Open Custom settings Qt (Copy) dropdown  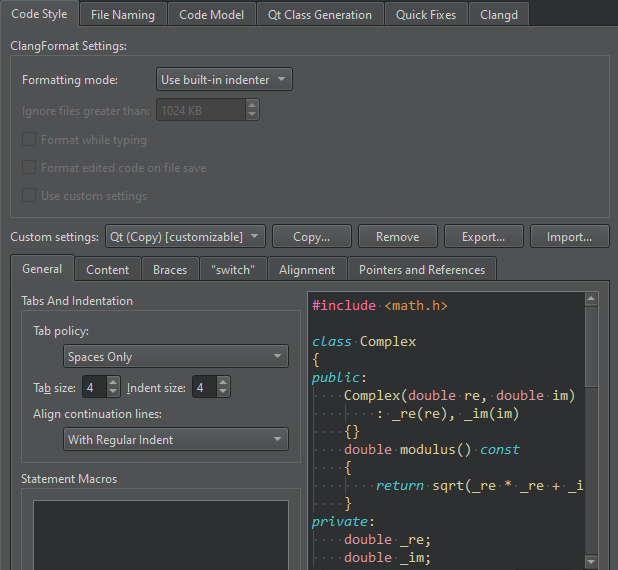(x=184, y=237)
